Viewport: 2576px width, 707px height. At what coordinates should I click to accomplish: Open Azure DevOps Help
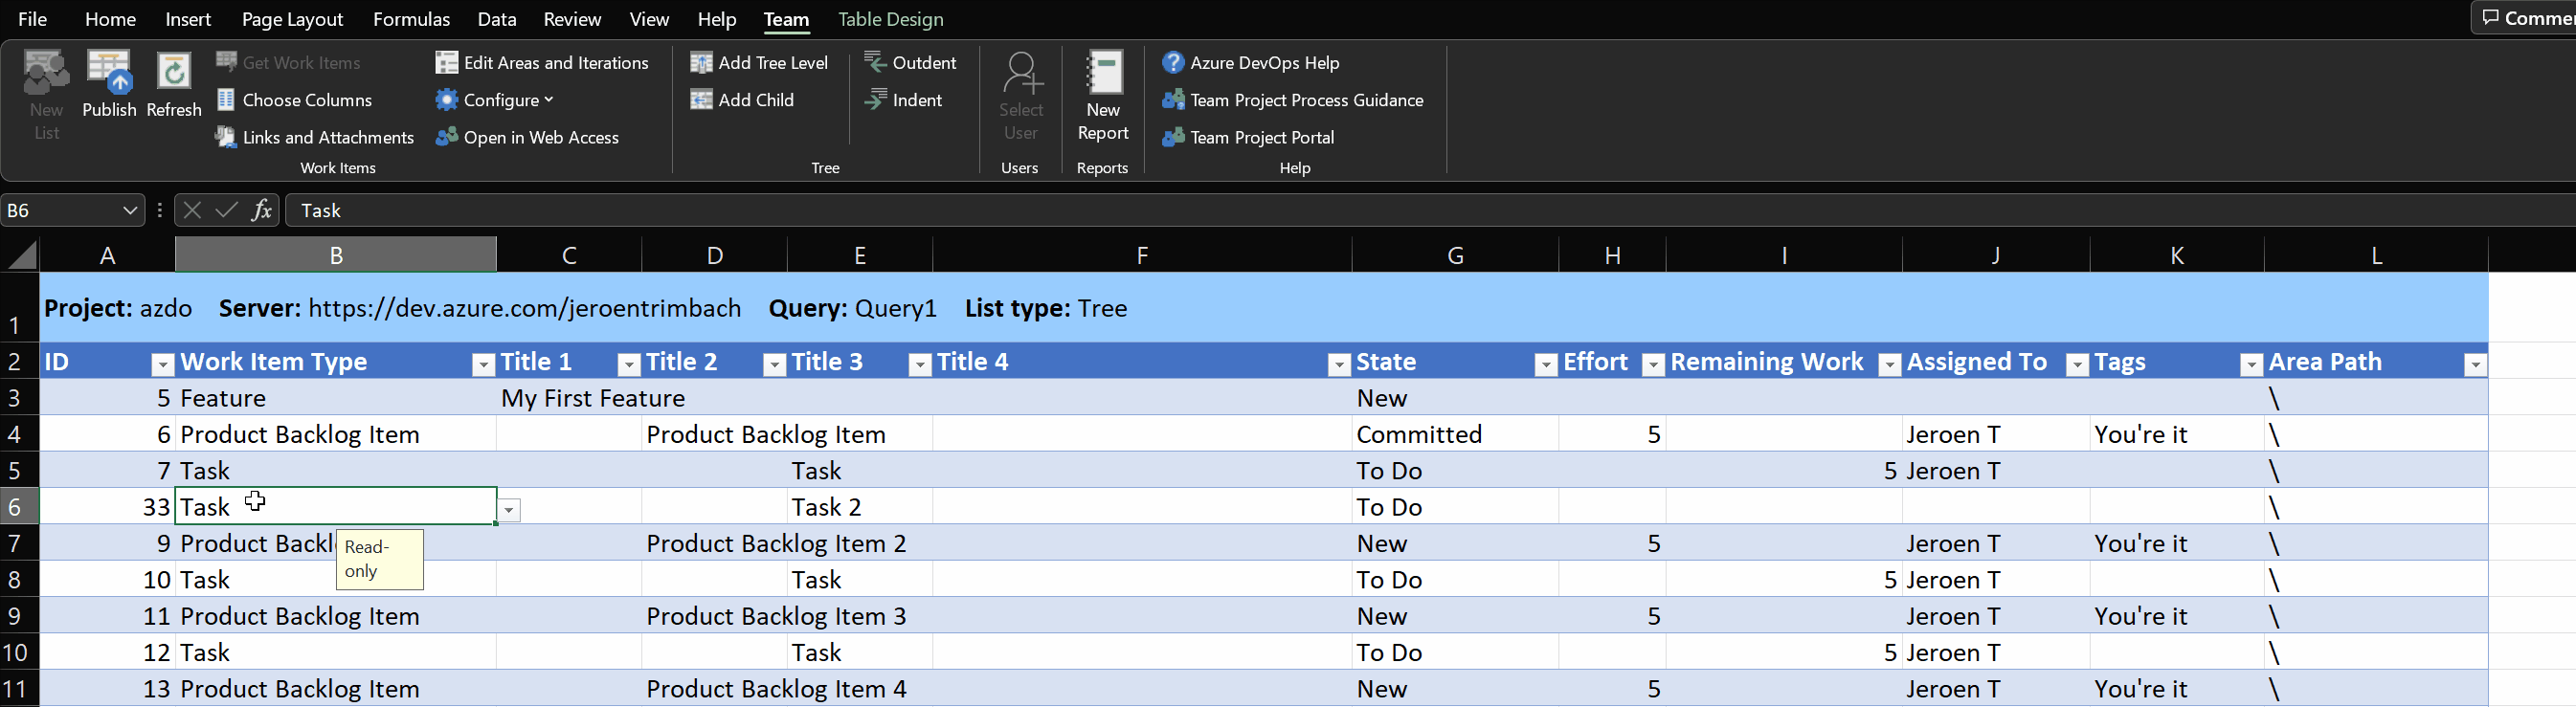point(1250,62)
